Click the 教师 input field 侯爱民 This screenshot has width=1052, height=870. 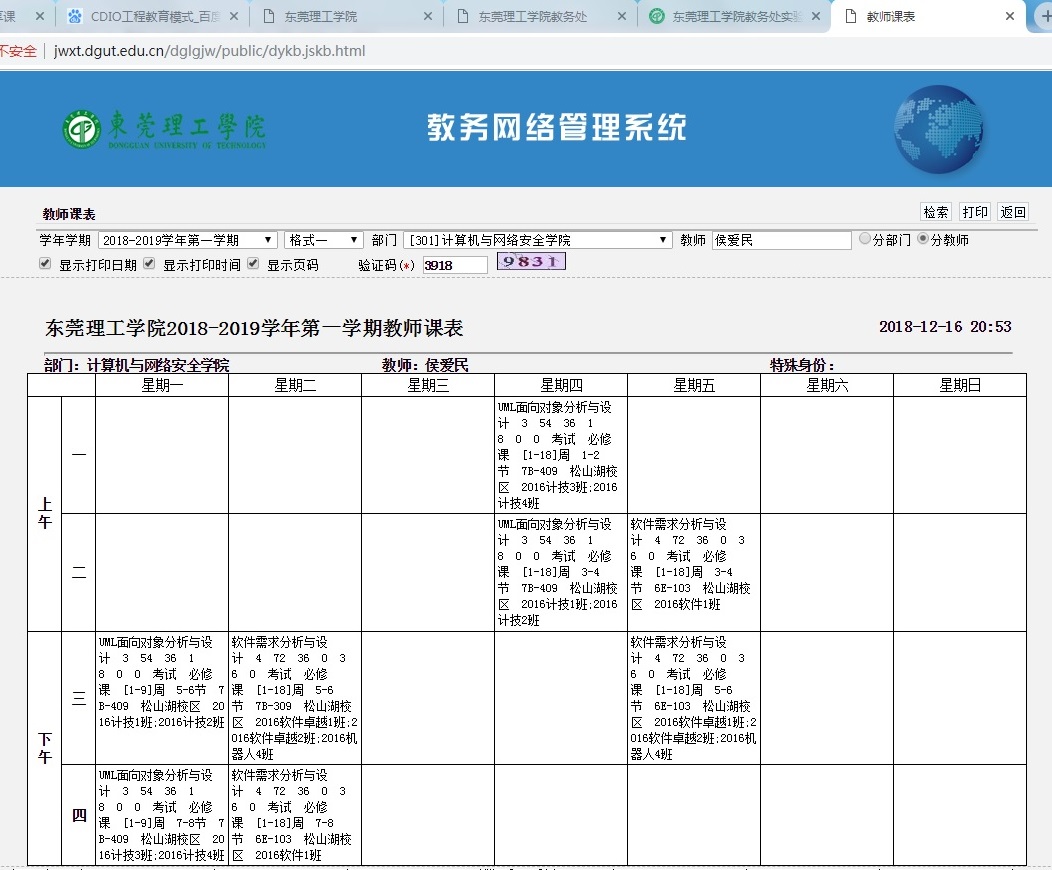[x=782, y=240]
